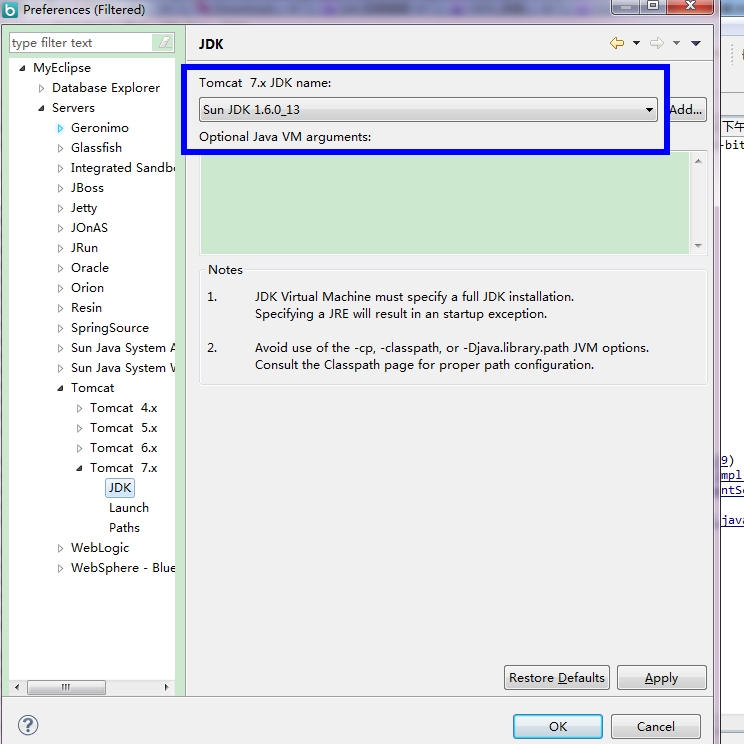Collapse the Tomcat 7.x node

coord(79,468)
